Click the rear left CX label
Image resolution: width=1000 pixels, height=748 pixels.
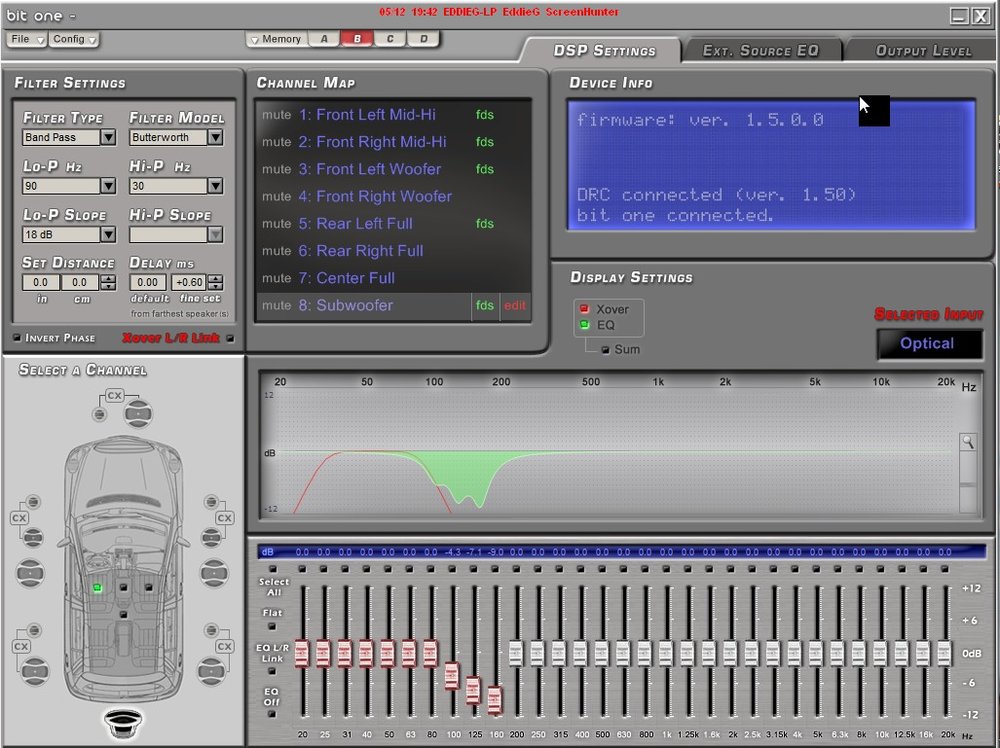(20, 646)
